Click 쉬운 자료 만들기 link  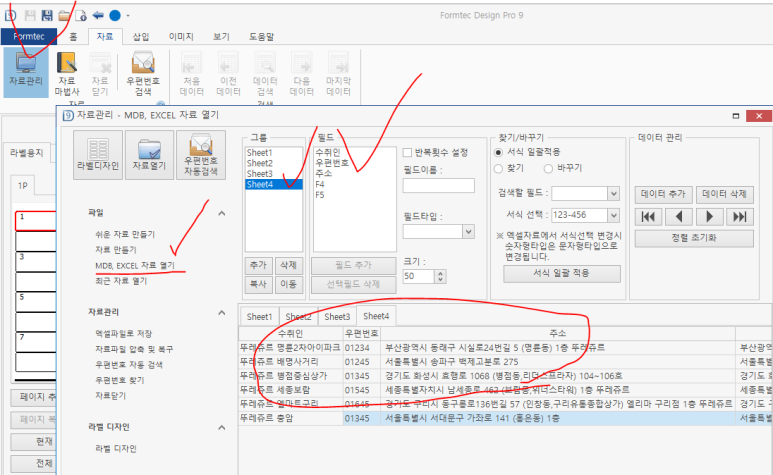tap(125, 235)
